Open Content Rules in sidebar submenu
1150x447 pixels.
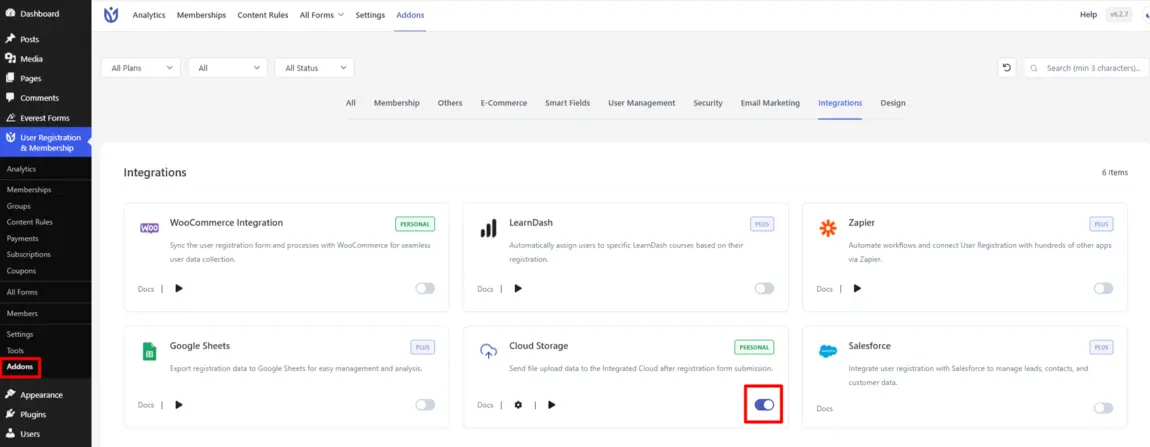click(29, 222)
